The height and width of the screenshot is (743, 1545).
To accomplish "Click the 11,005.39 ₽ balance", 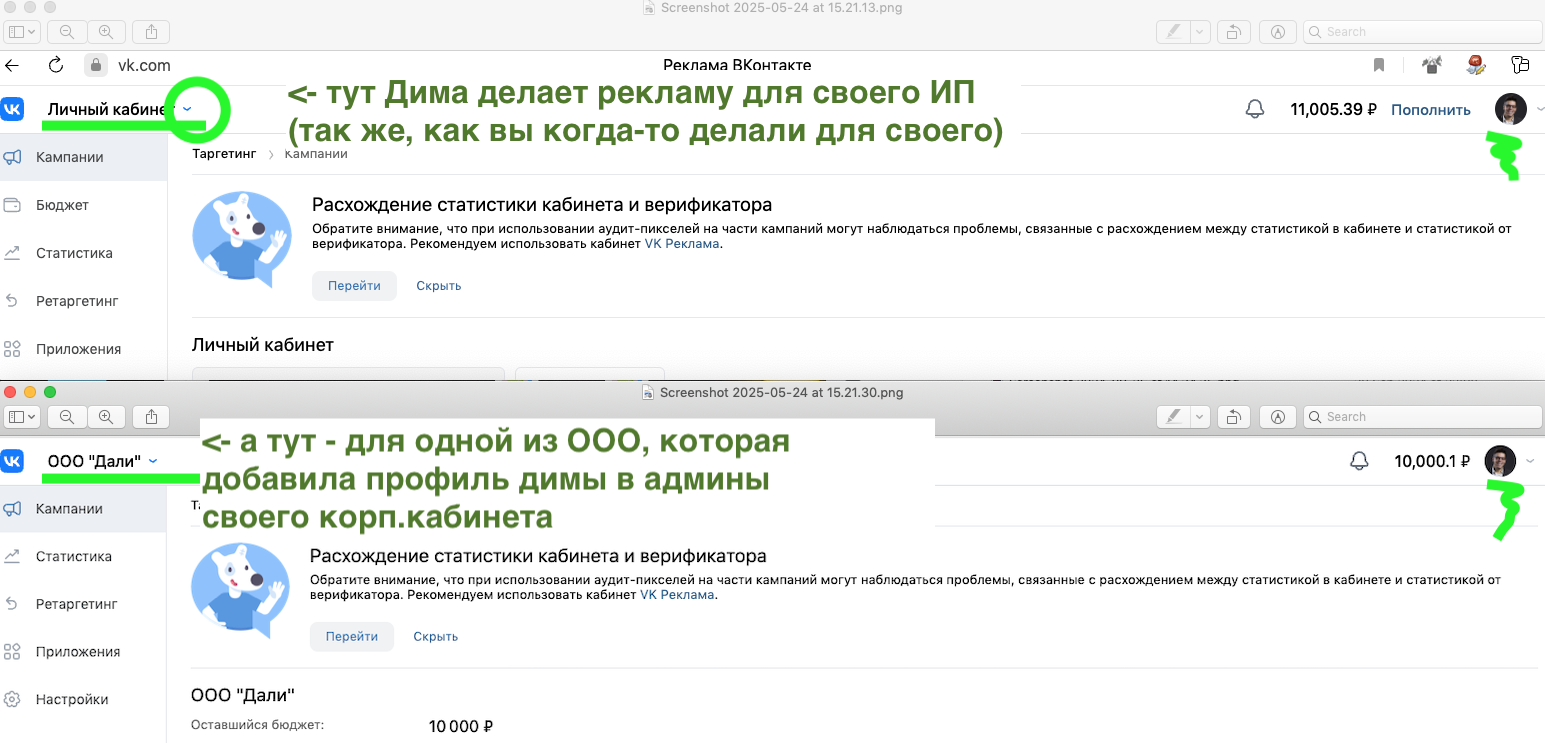I will click(1333, 110).
